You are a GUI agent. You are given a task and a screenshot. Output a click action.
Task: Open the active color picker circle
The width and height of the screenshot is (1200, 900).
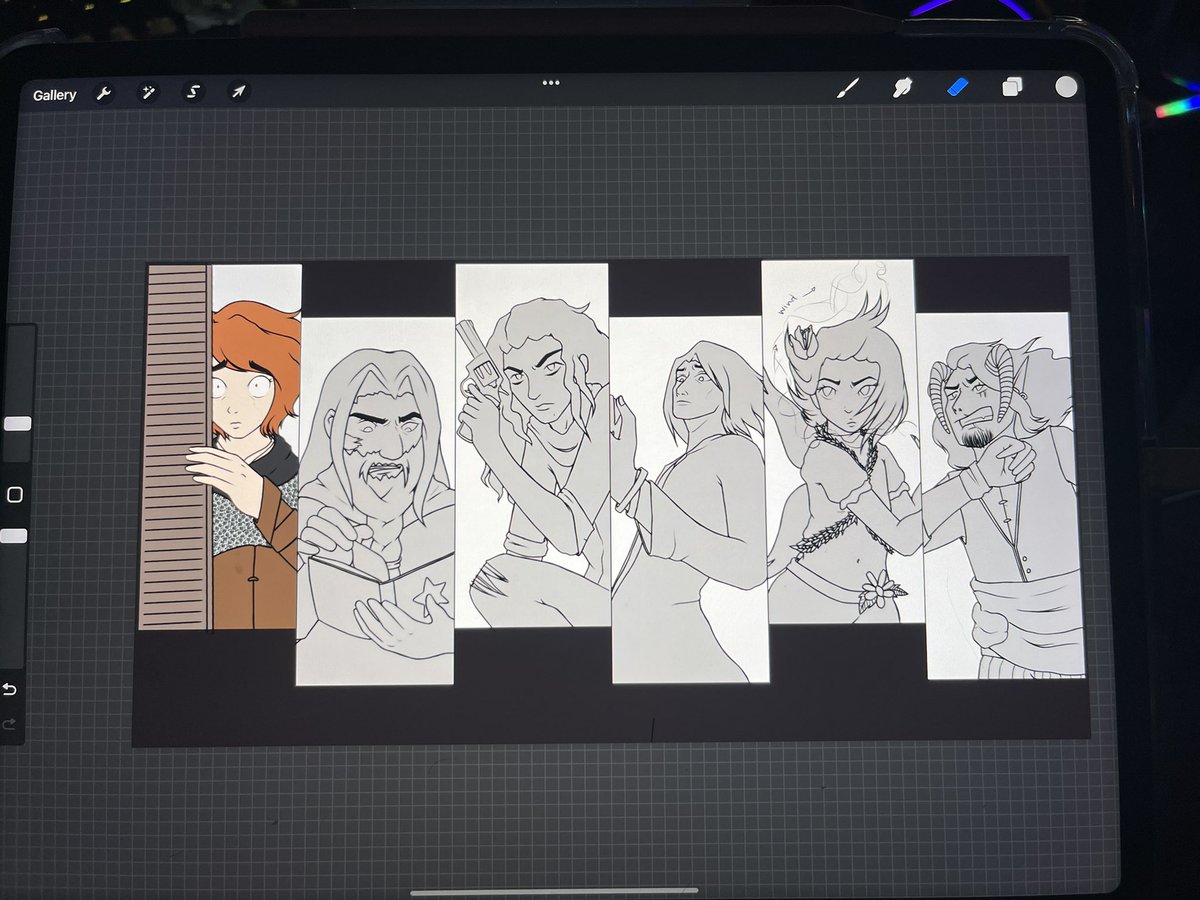1066,87
